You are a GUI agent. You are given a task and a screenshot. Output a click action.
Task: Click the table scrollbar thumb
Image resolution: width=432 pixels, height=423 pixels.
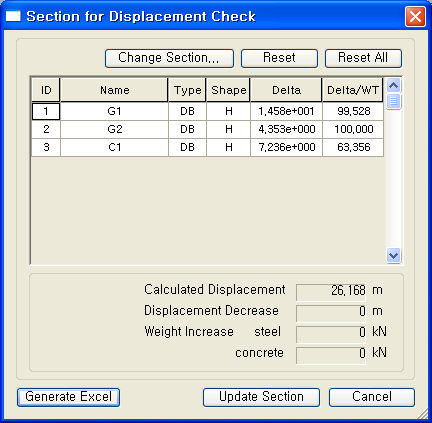point(393,102)
